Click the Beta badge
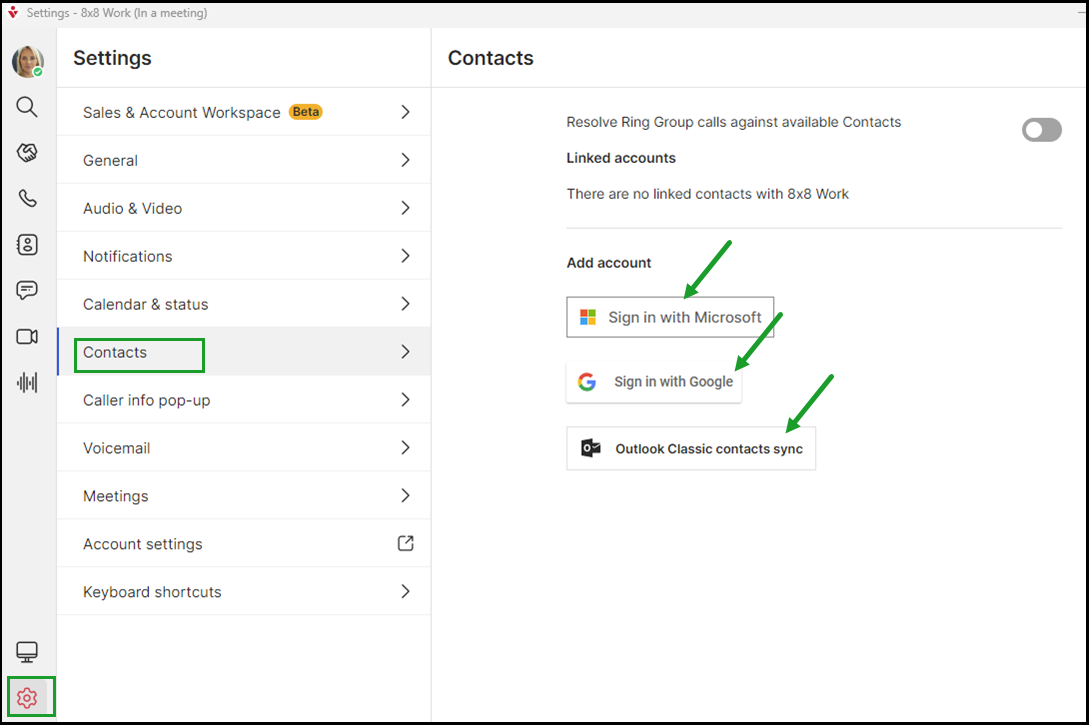This screenshot has height=725, width=1089. 306,112
